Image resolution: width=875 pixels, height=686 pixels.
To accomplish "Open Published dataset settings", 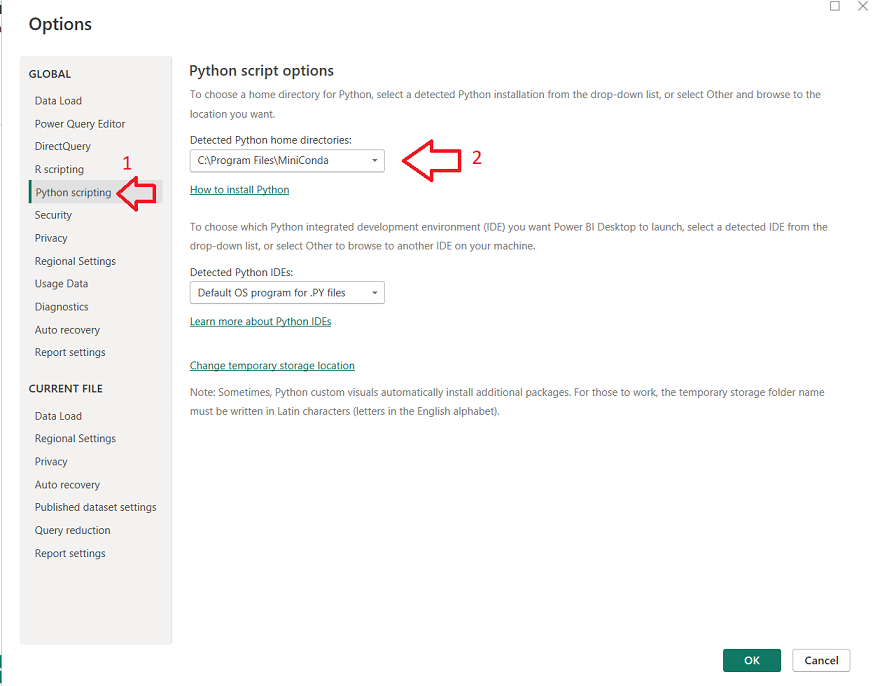I will click(95, 507).
